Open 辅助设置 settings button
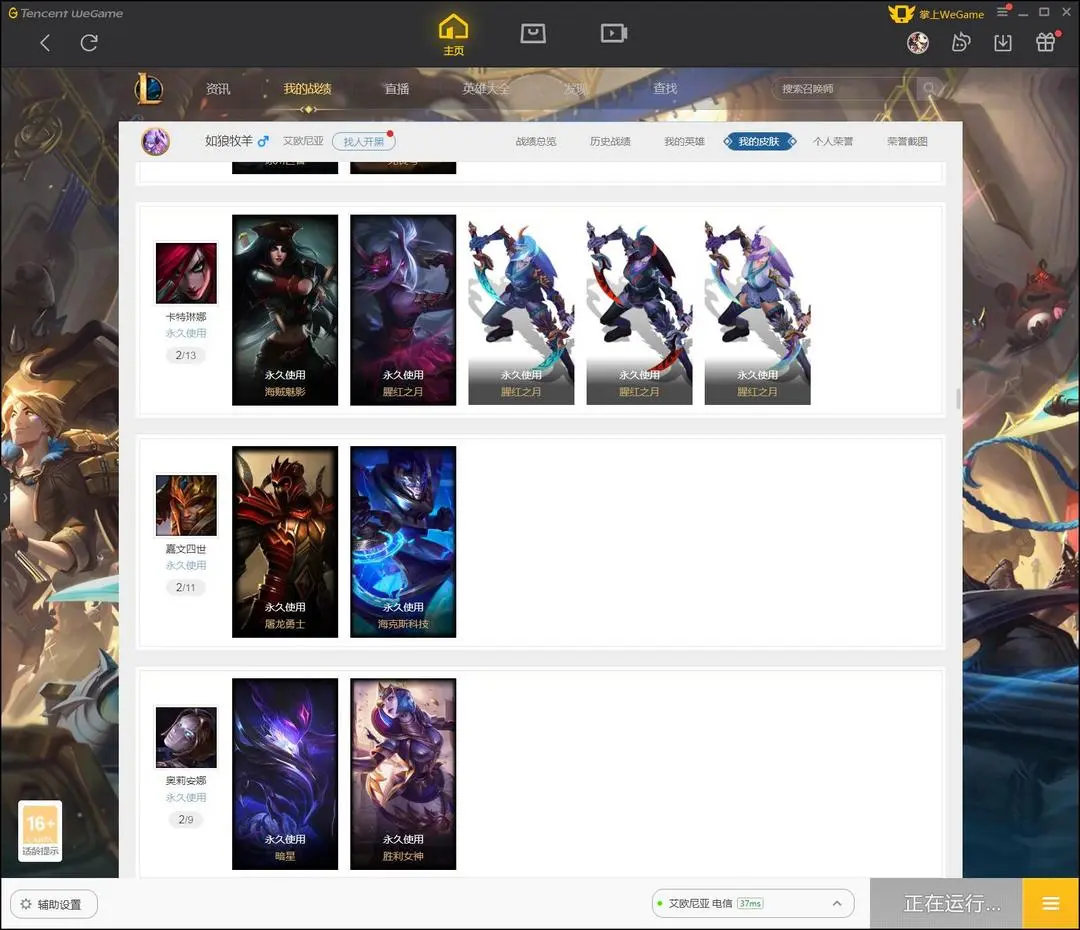The image size is (1080, 930). [x=54, y=904]
